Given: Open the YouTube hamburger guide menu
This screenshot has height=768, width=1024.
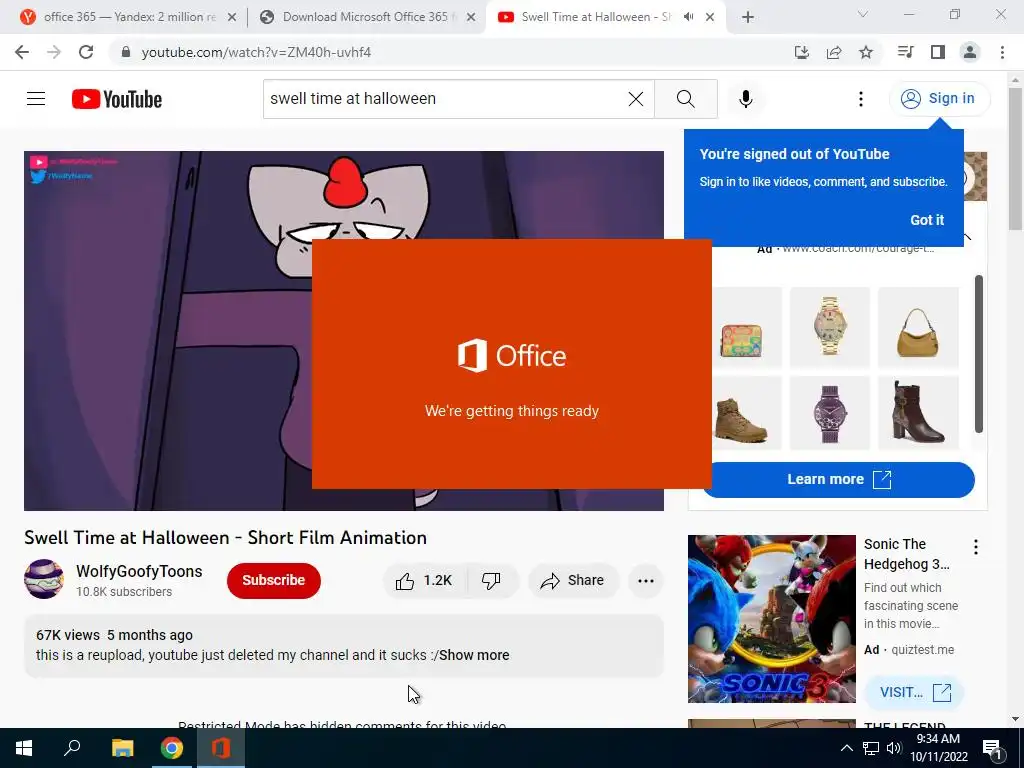Looking at the screenshot, I should tap(36, 99).
